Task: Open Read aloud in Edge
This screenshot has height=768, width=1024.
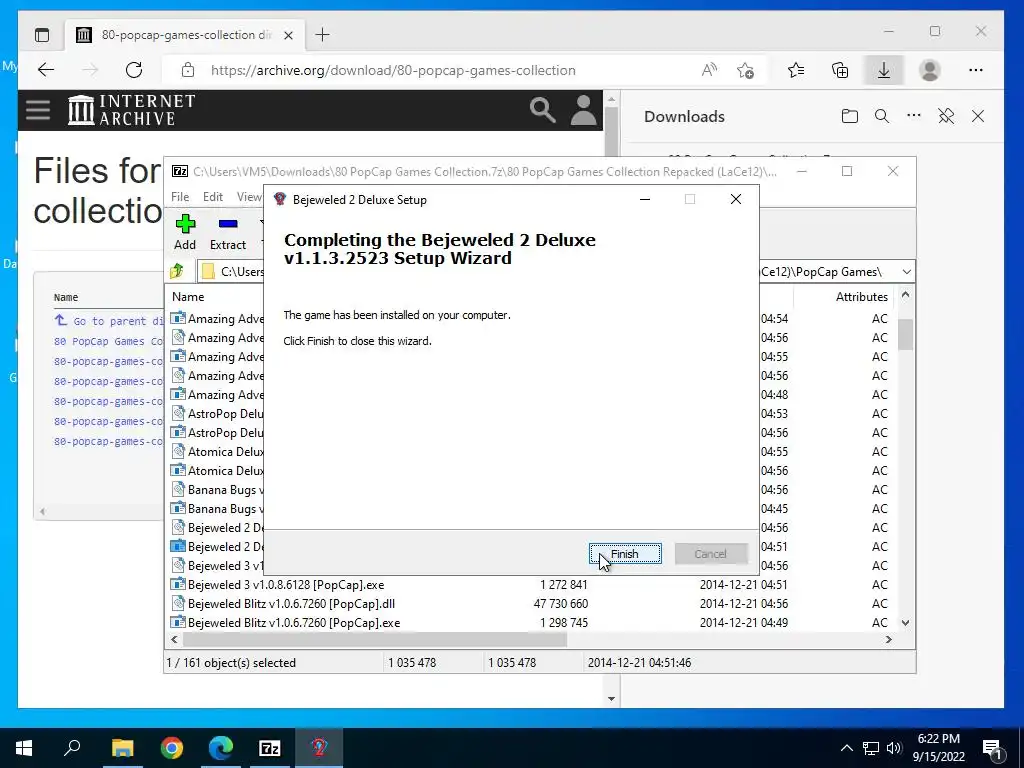Action: [709, 70]
